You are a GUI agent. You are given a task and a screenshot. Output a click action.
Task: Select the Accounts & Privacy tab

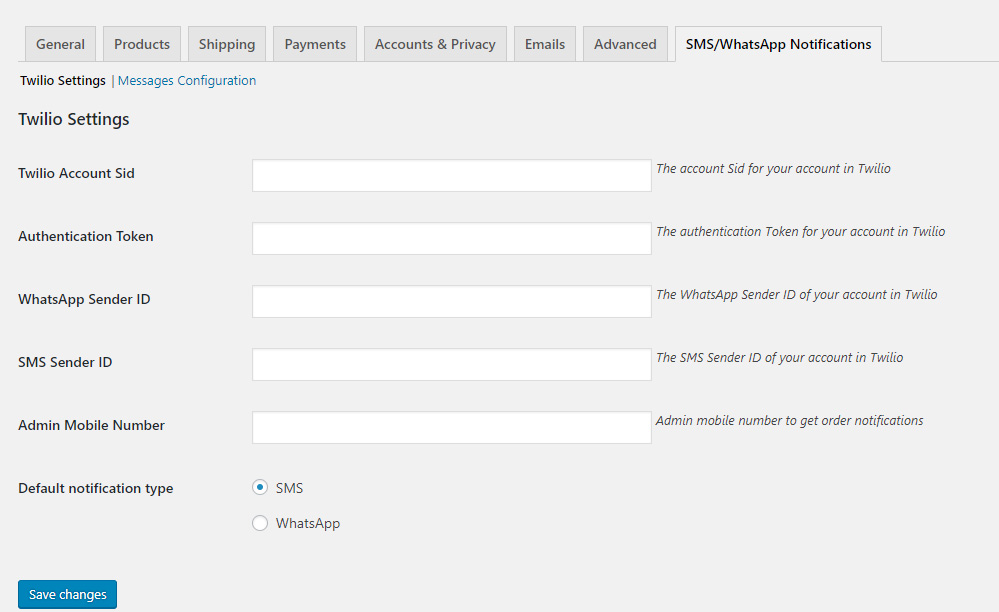pyautogui.click(x=435, y=44)
